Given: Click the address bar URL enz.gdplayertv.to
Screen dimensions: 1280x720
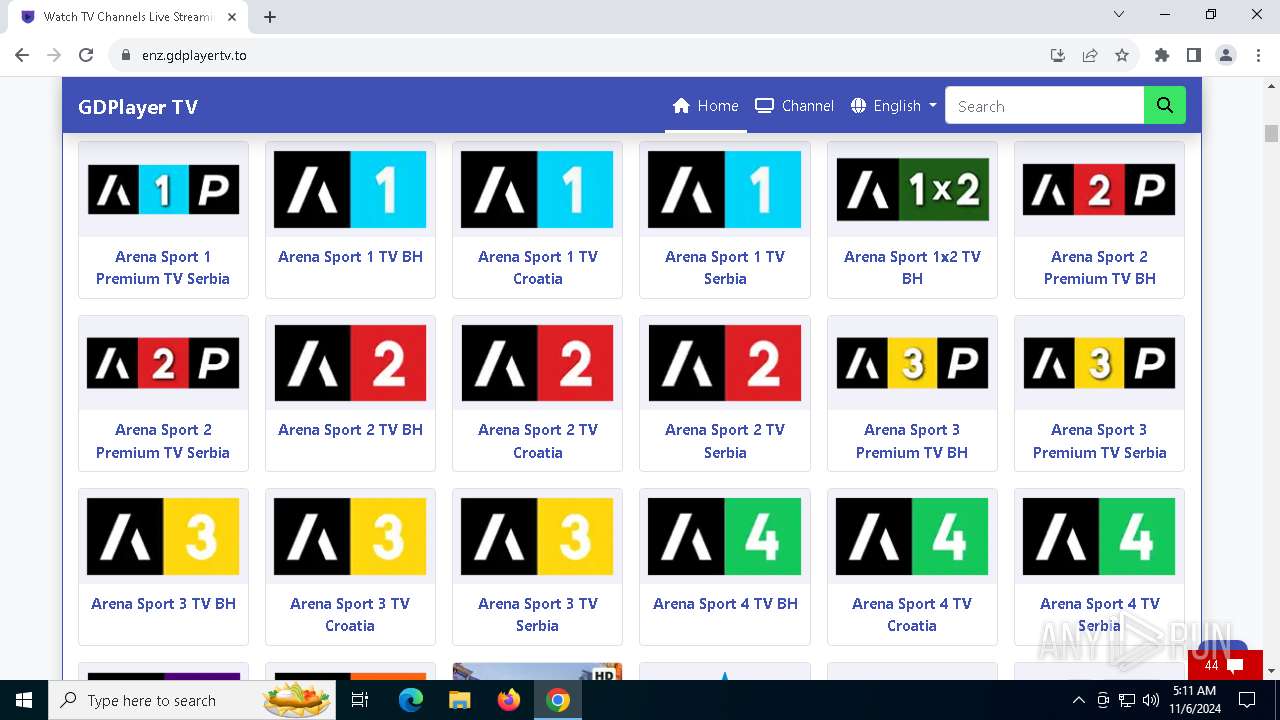Looking at the screenshot, I should pyautogui.click(x=194, y=55).
